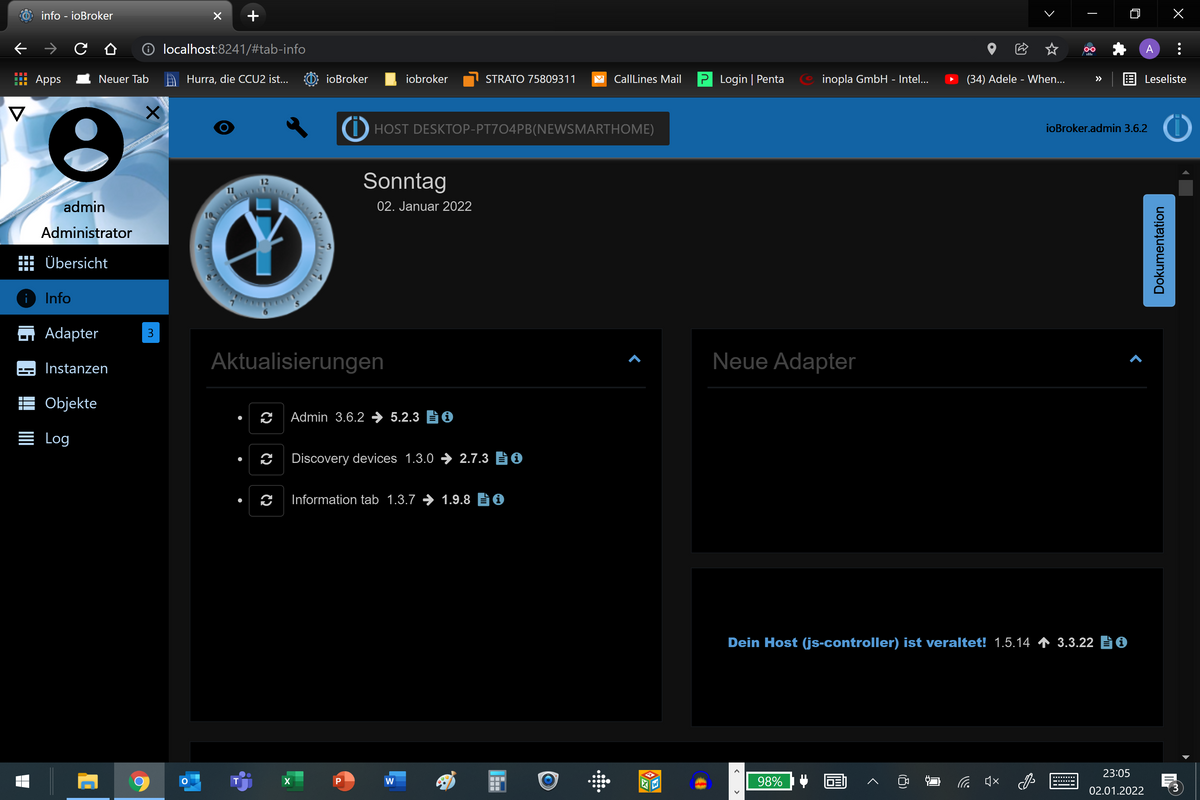The height and width of the screenshot is (800, 1200).
Task: Open STRATO 75809311 bookmark
Action: coord(519,78)
